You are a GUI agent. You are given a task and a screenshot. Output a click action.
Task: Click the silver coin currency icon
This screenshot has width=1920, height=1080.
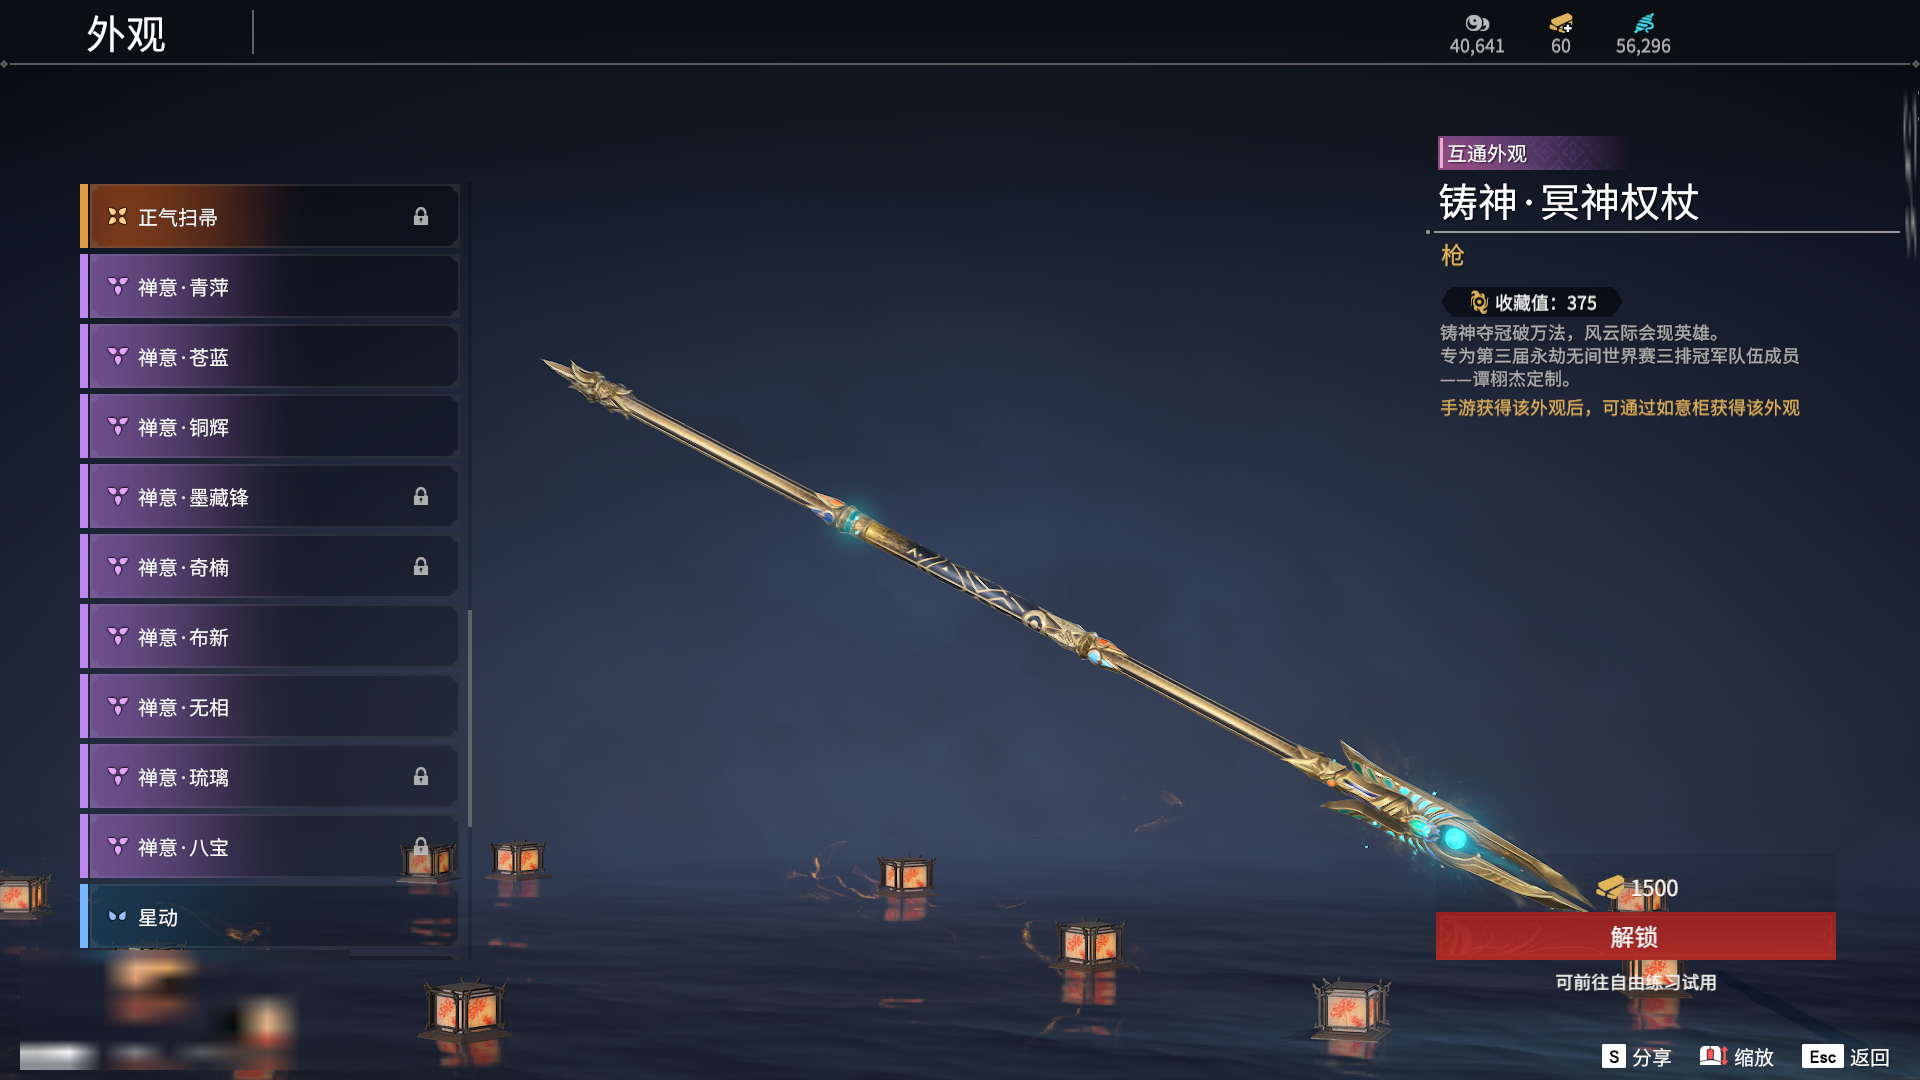pos(1477,23)
